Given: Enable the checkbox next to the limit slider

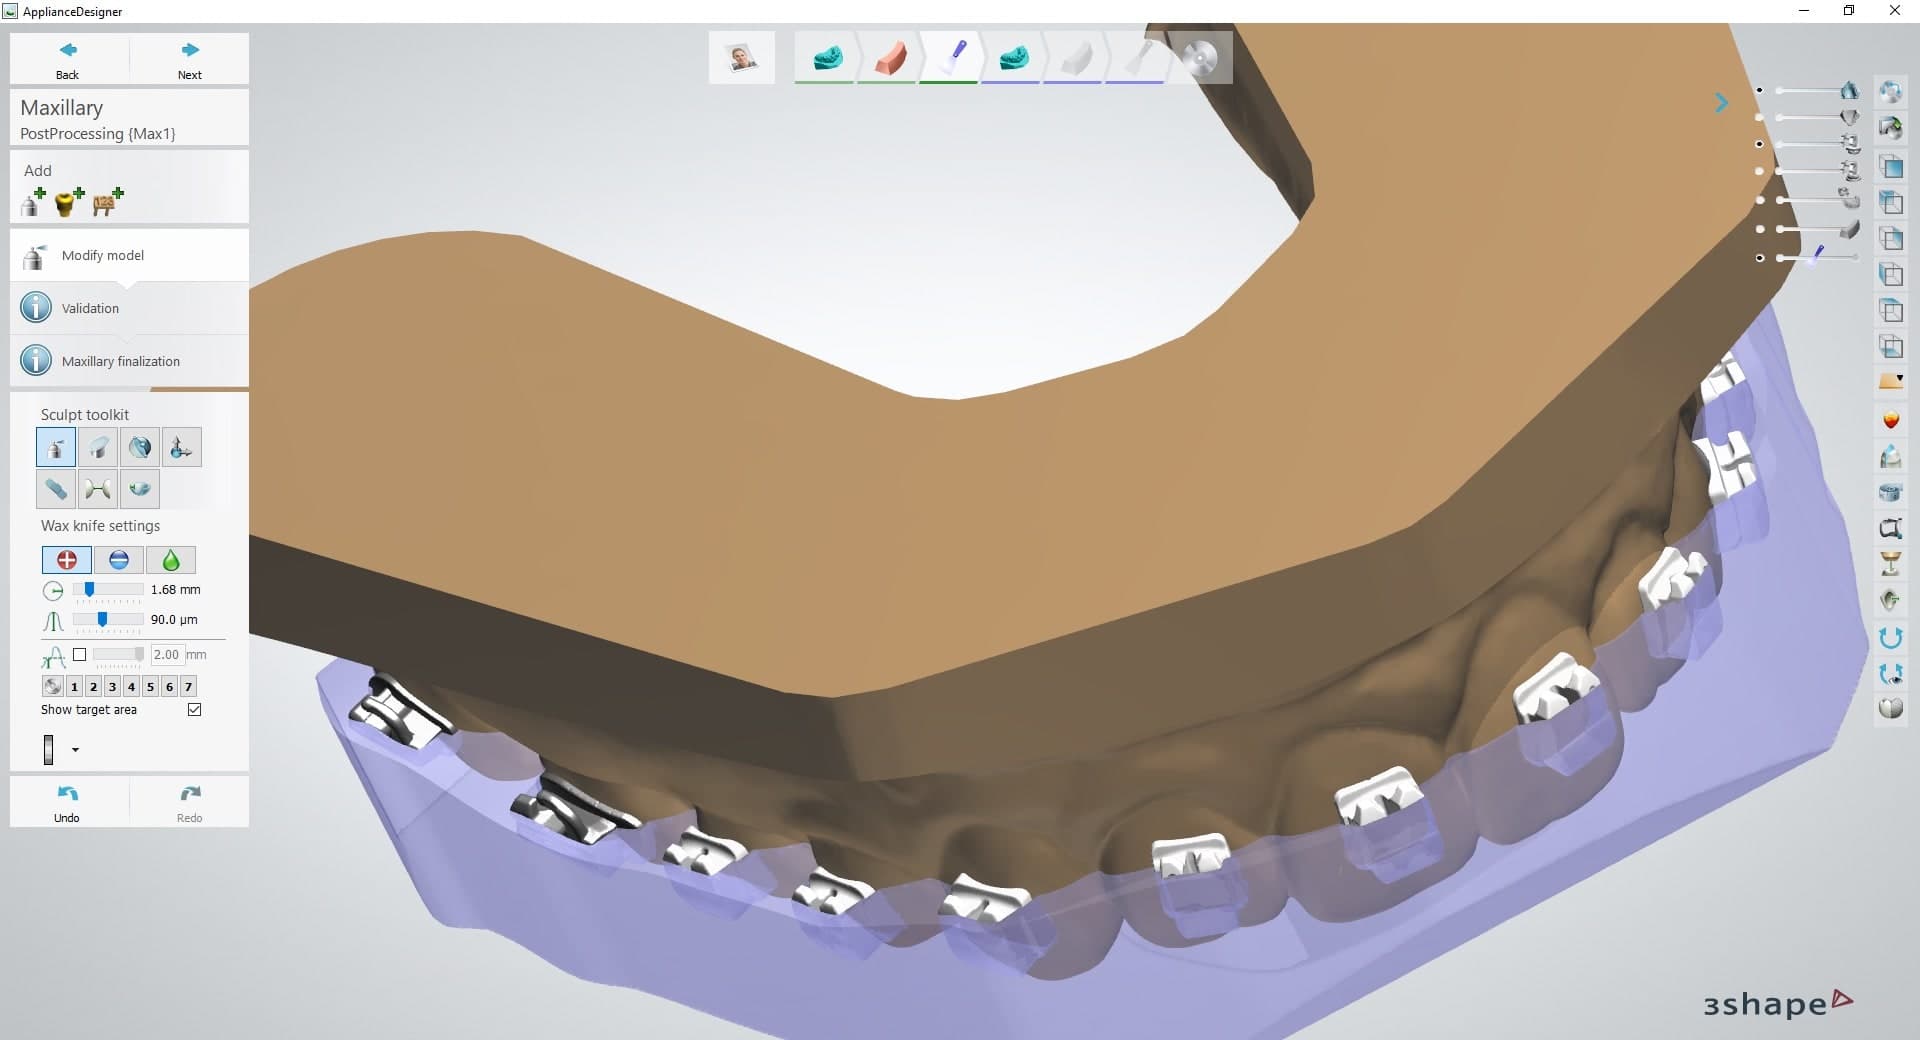Looking at the screenshot, I should [x=80, y=655].
